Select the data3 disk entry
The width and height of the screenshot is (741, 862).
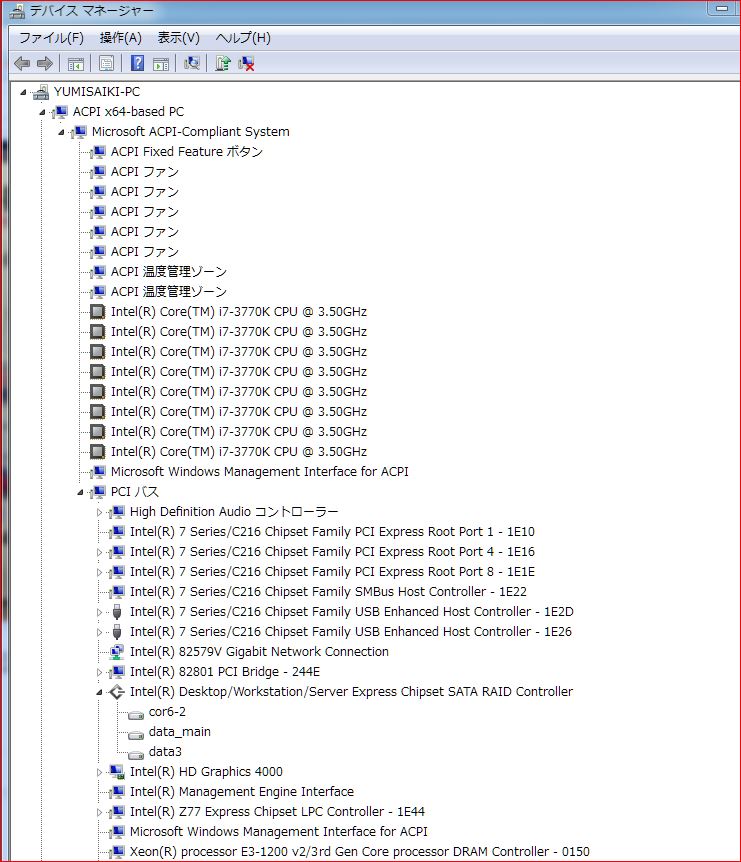165,752
